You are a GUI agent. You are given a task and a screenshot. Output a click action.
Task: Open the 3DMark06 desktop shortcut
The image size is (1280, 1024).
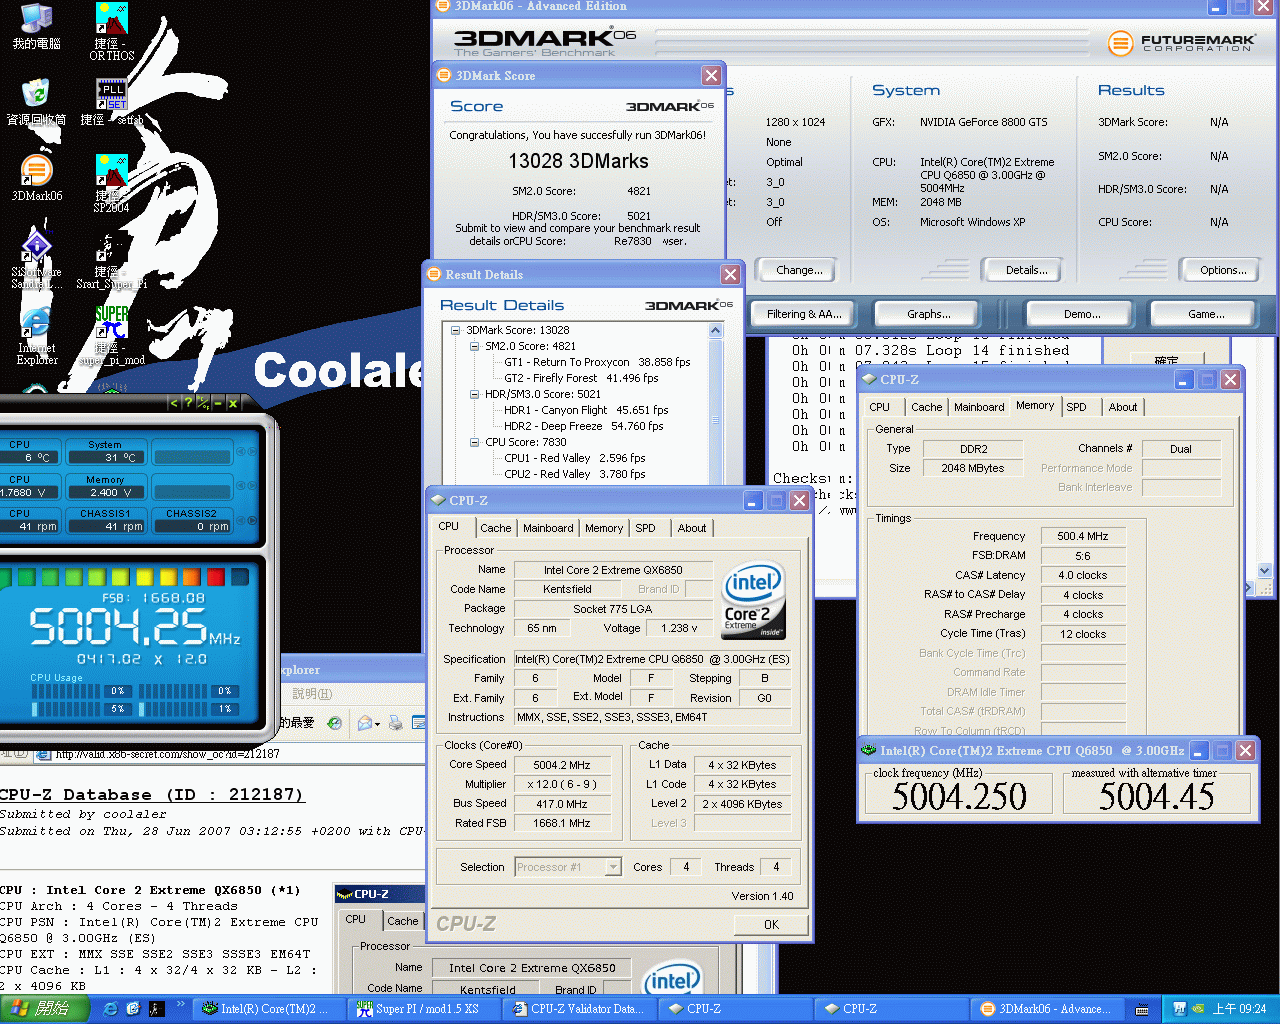(36, 179)
